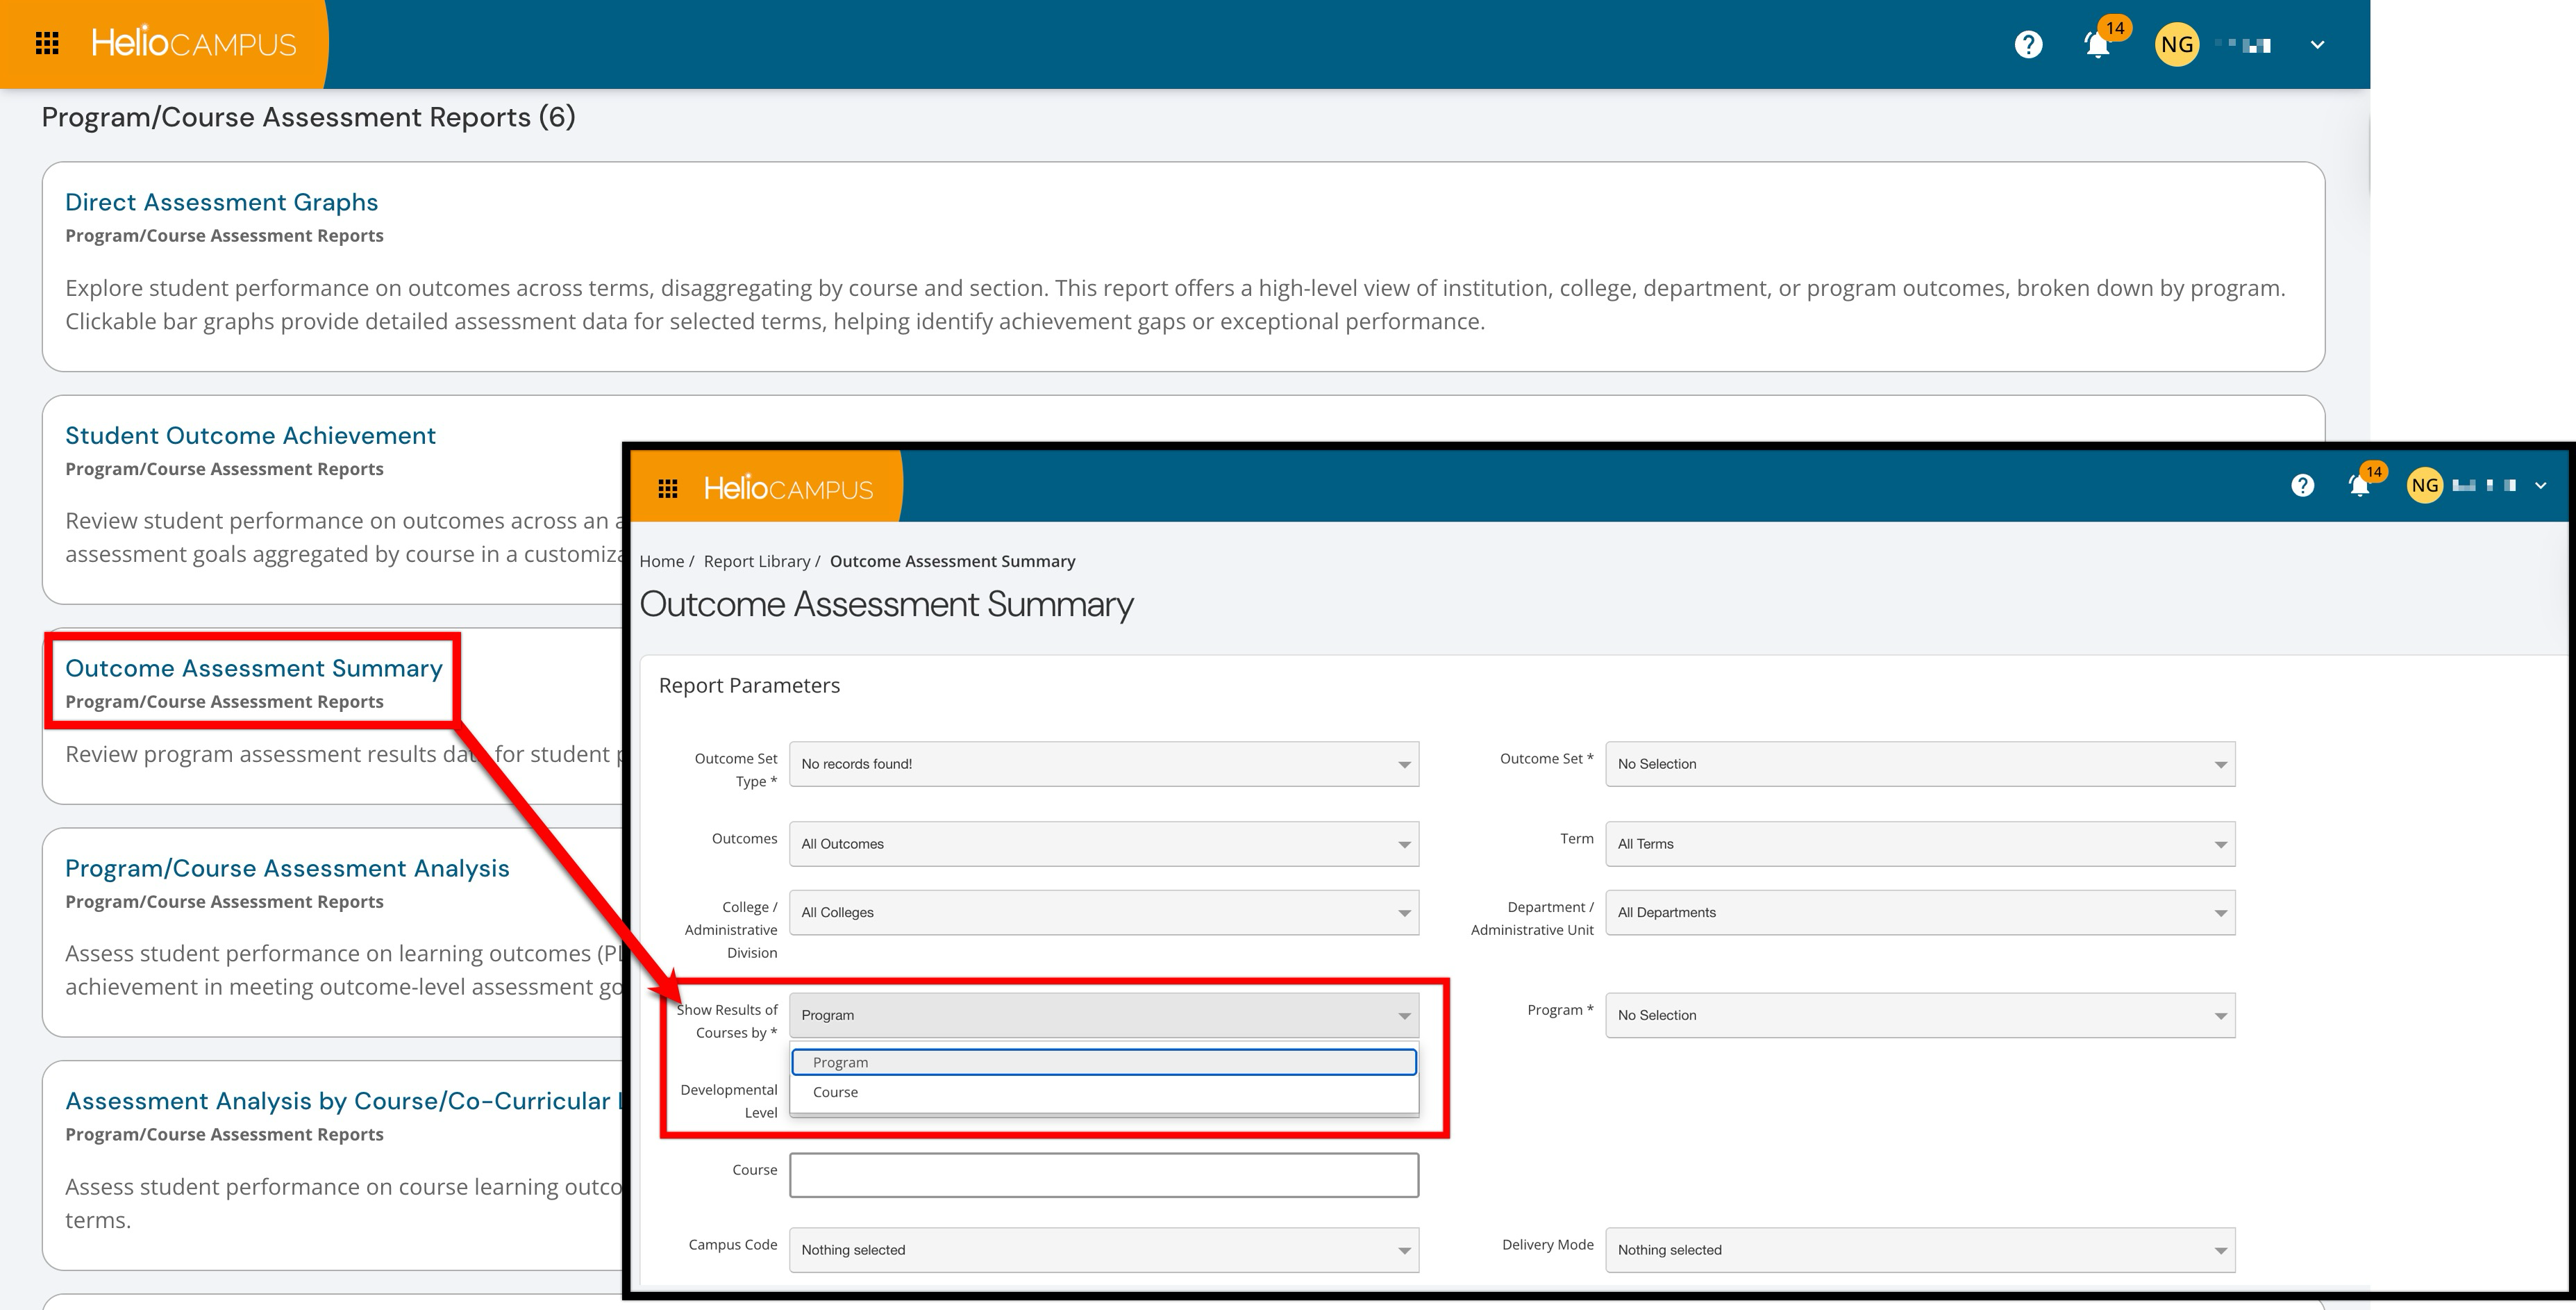Click the Outcome Assessment Summary breadcrumb text
The image size is (2576, 1310).
[x=952, y=561]
